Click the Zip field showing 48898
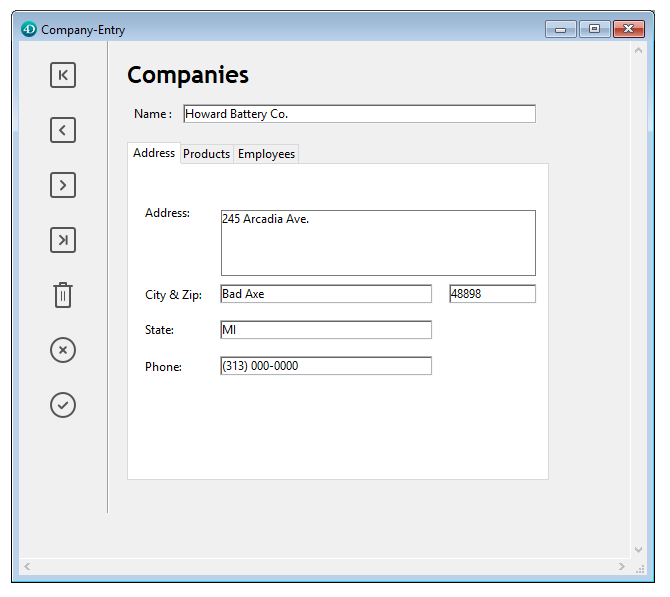The image size is (670, 597). [492, 294]
